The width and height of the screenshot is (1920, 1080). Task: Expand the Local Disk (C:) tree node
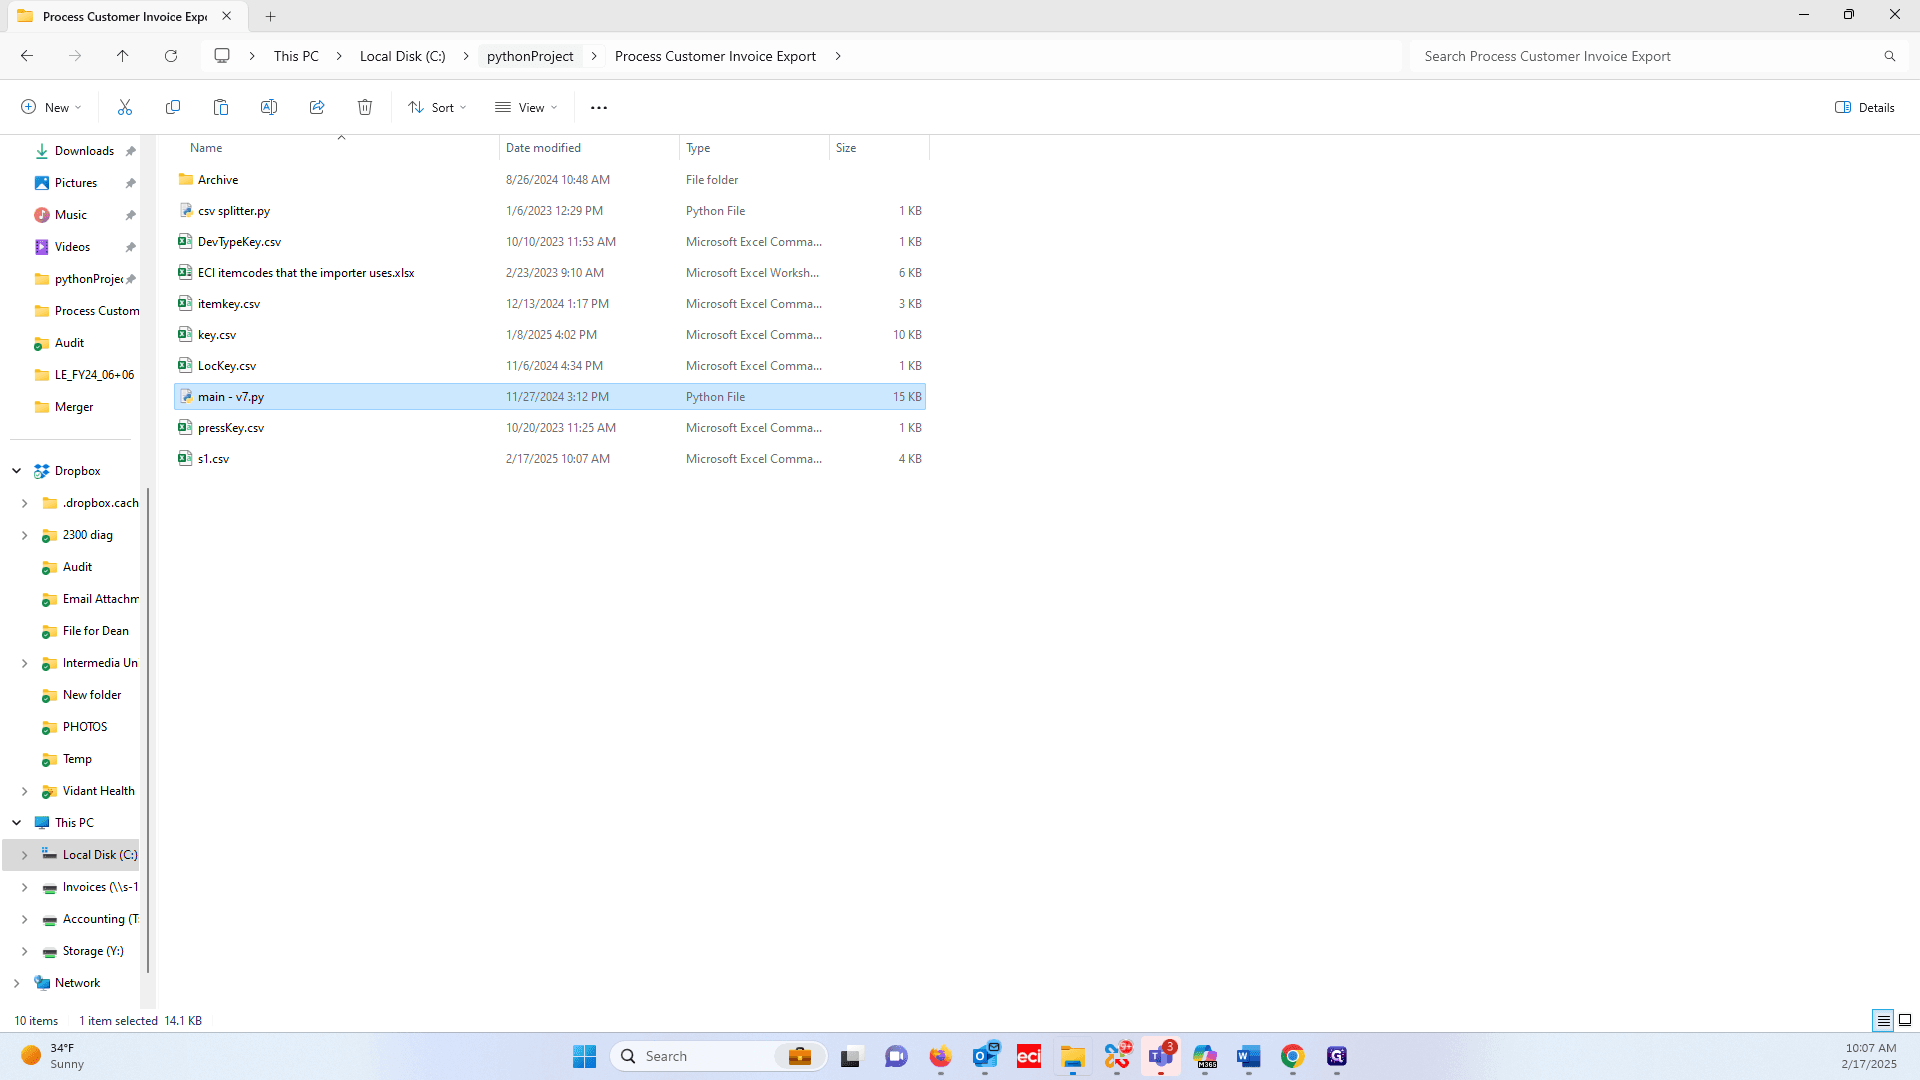[25, 855]
